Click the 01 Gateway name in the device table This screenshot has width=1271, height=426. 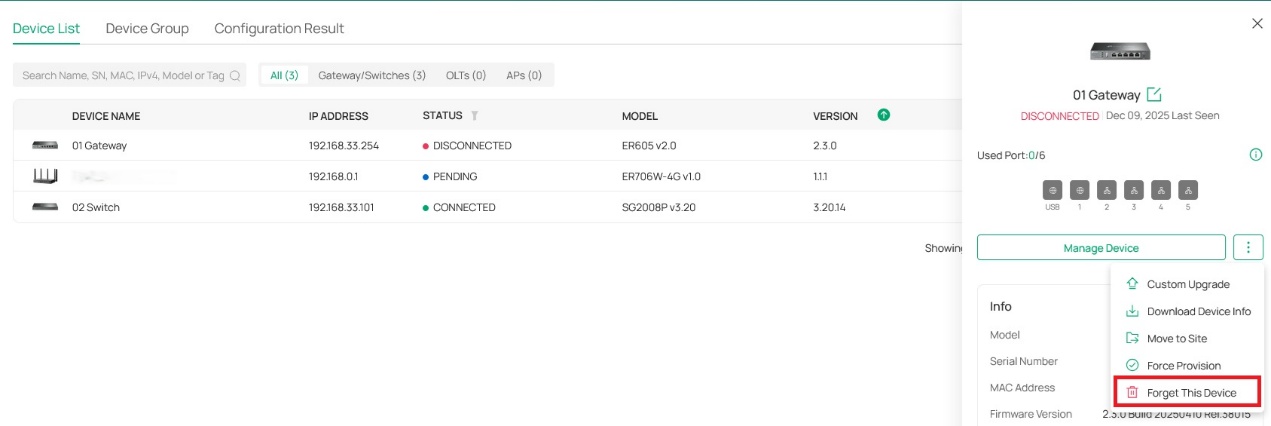[99, 145]
